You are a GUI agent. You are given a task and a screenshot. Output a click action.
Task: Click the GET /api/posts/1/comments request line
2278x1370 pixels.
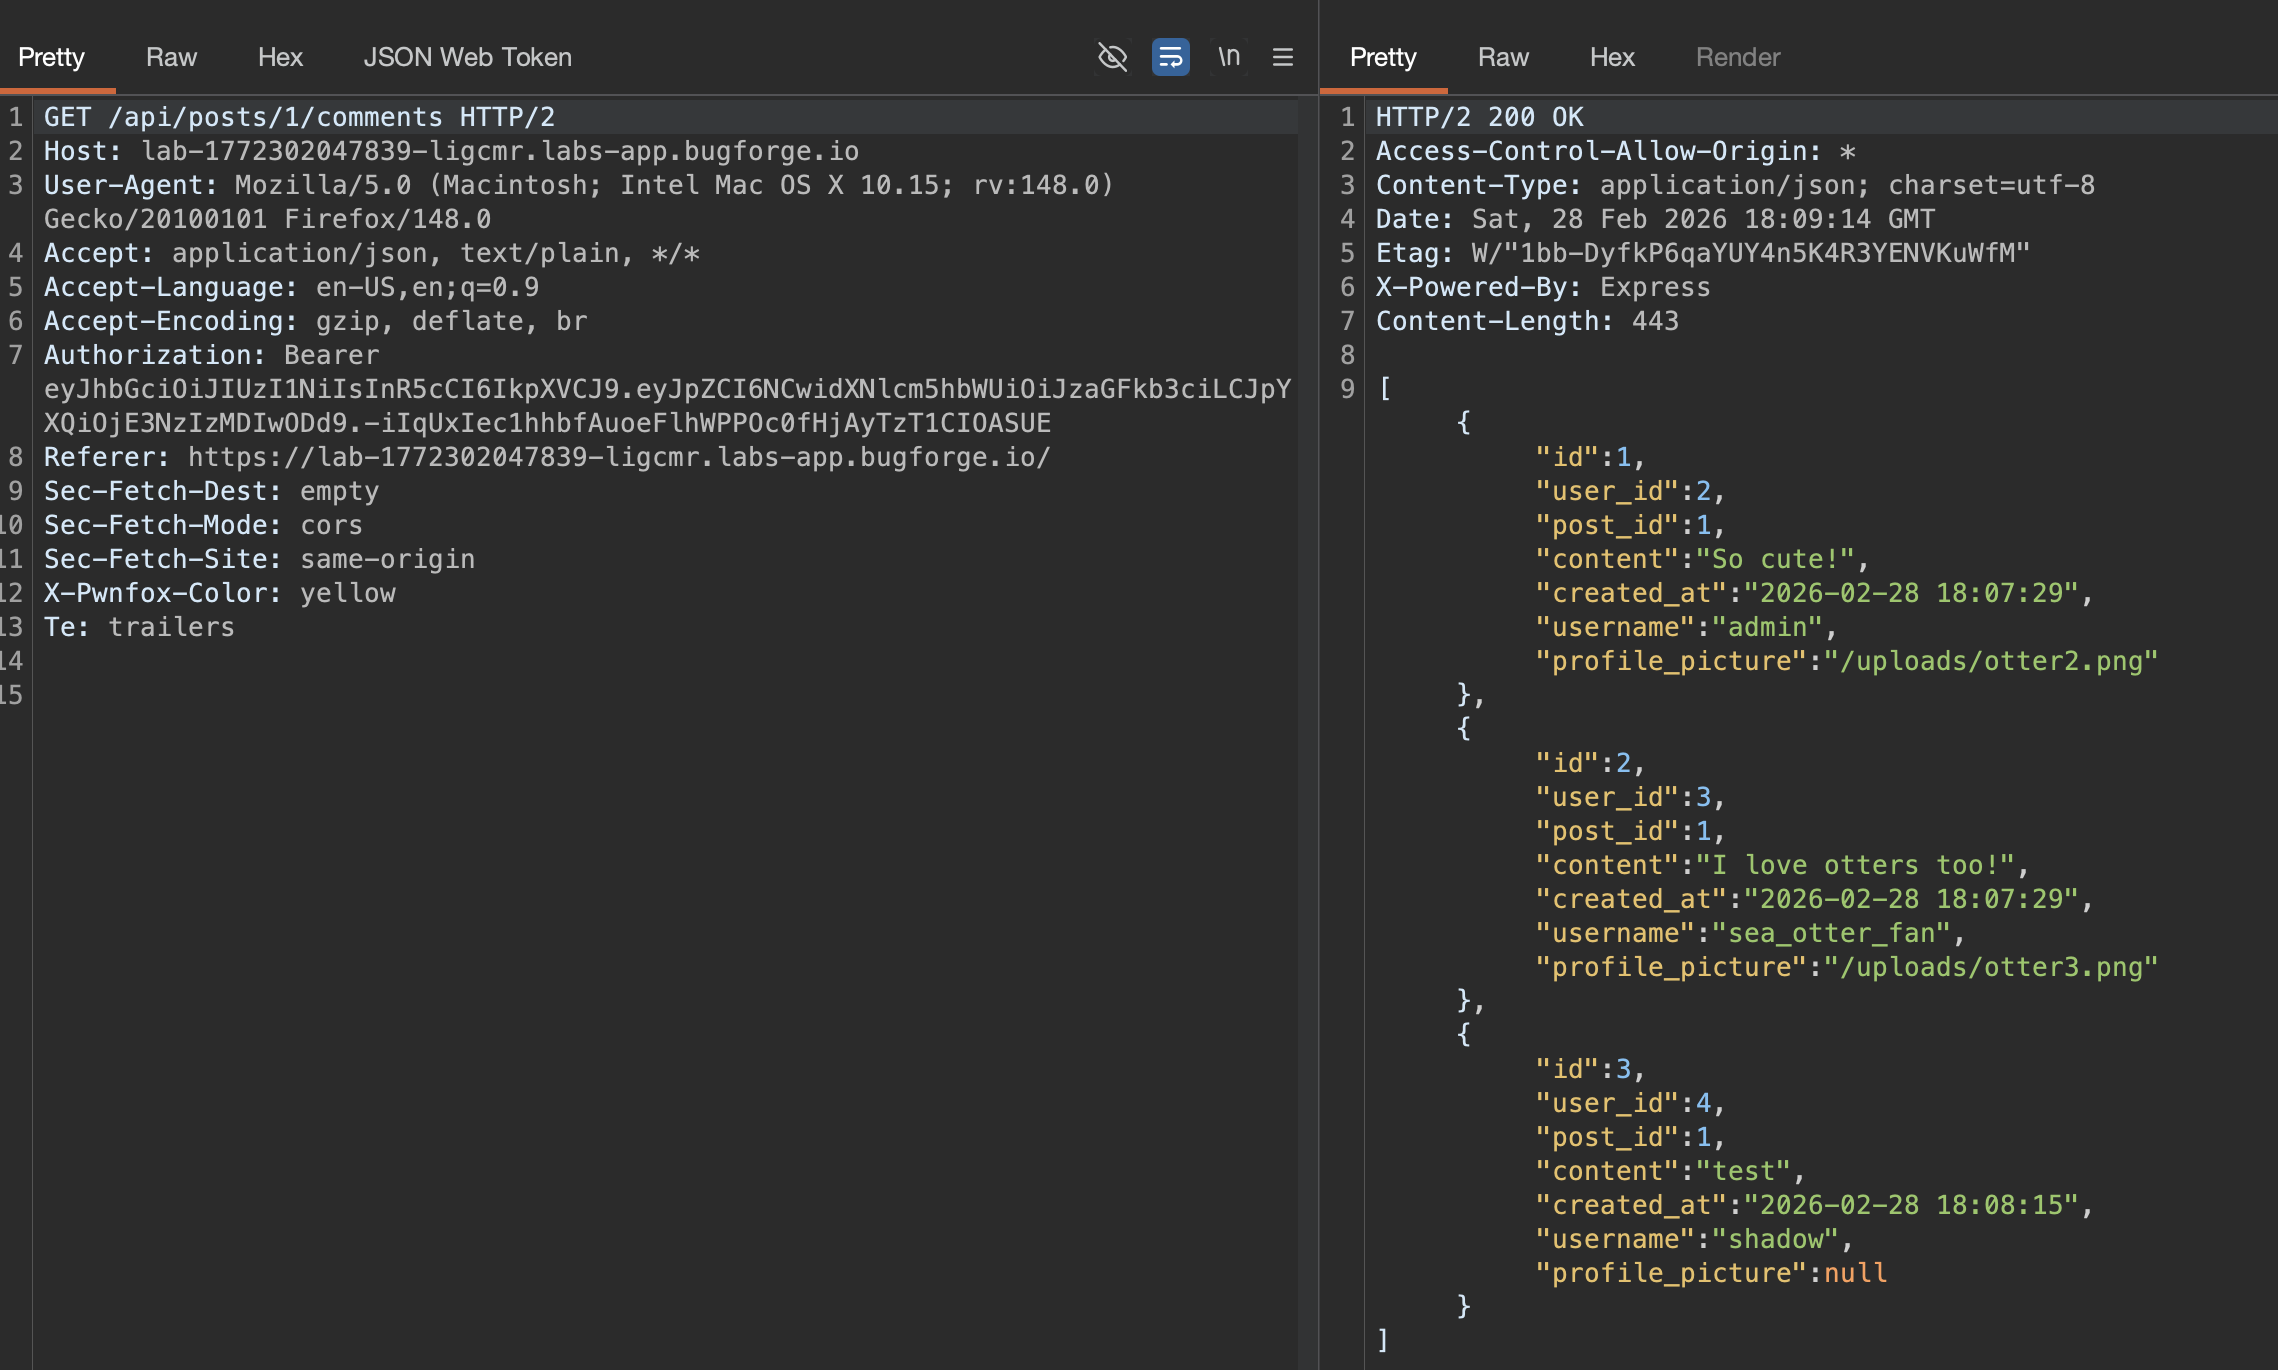click(x=299, y=117)
